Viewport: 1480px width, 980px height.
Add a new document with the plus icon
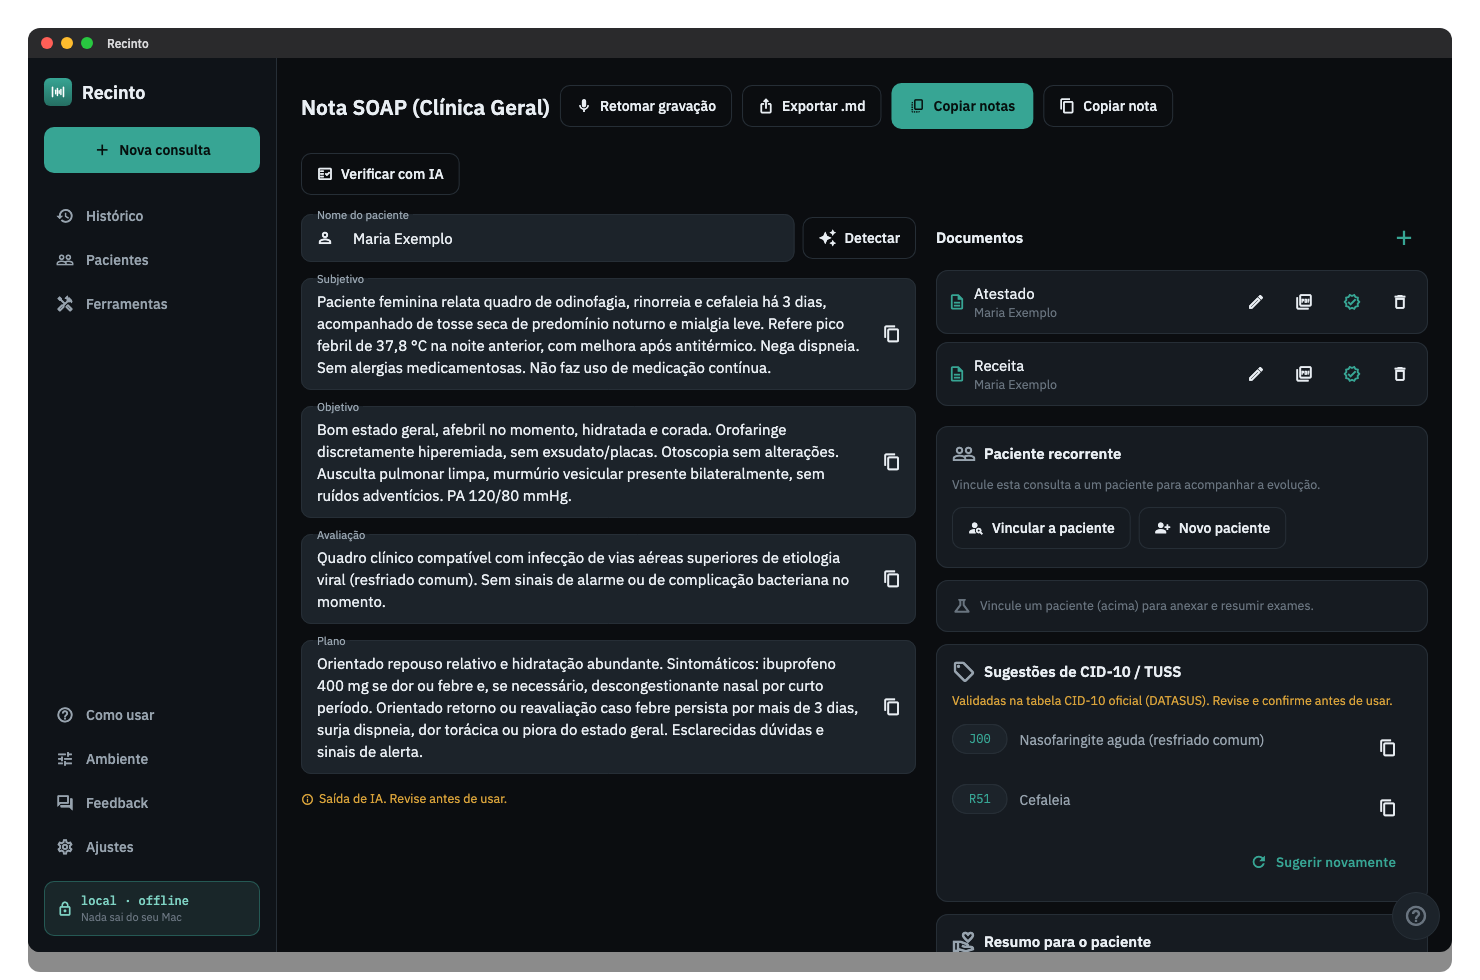click(1404, 238)
